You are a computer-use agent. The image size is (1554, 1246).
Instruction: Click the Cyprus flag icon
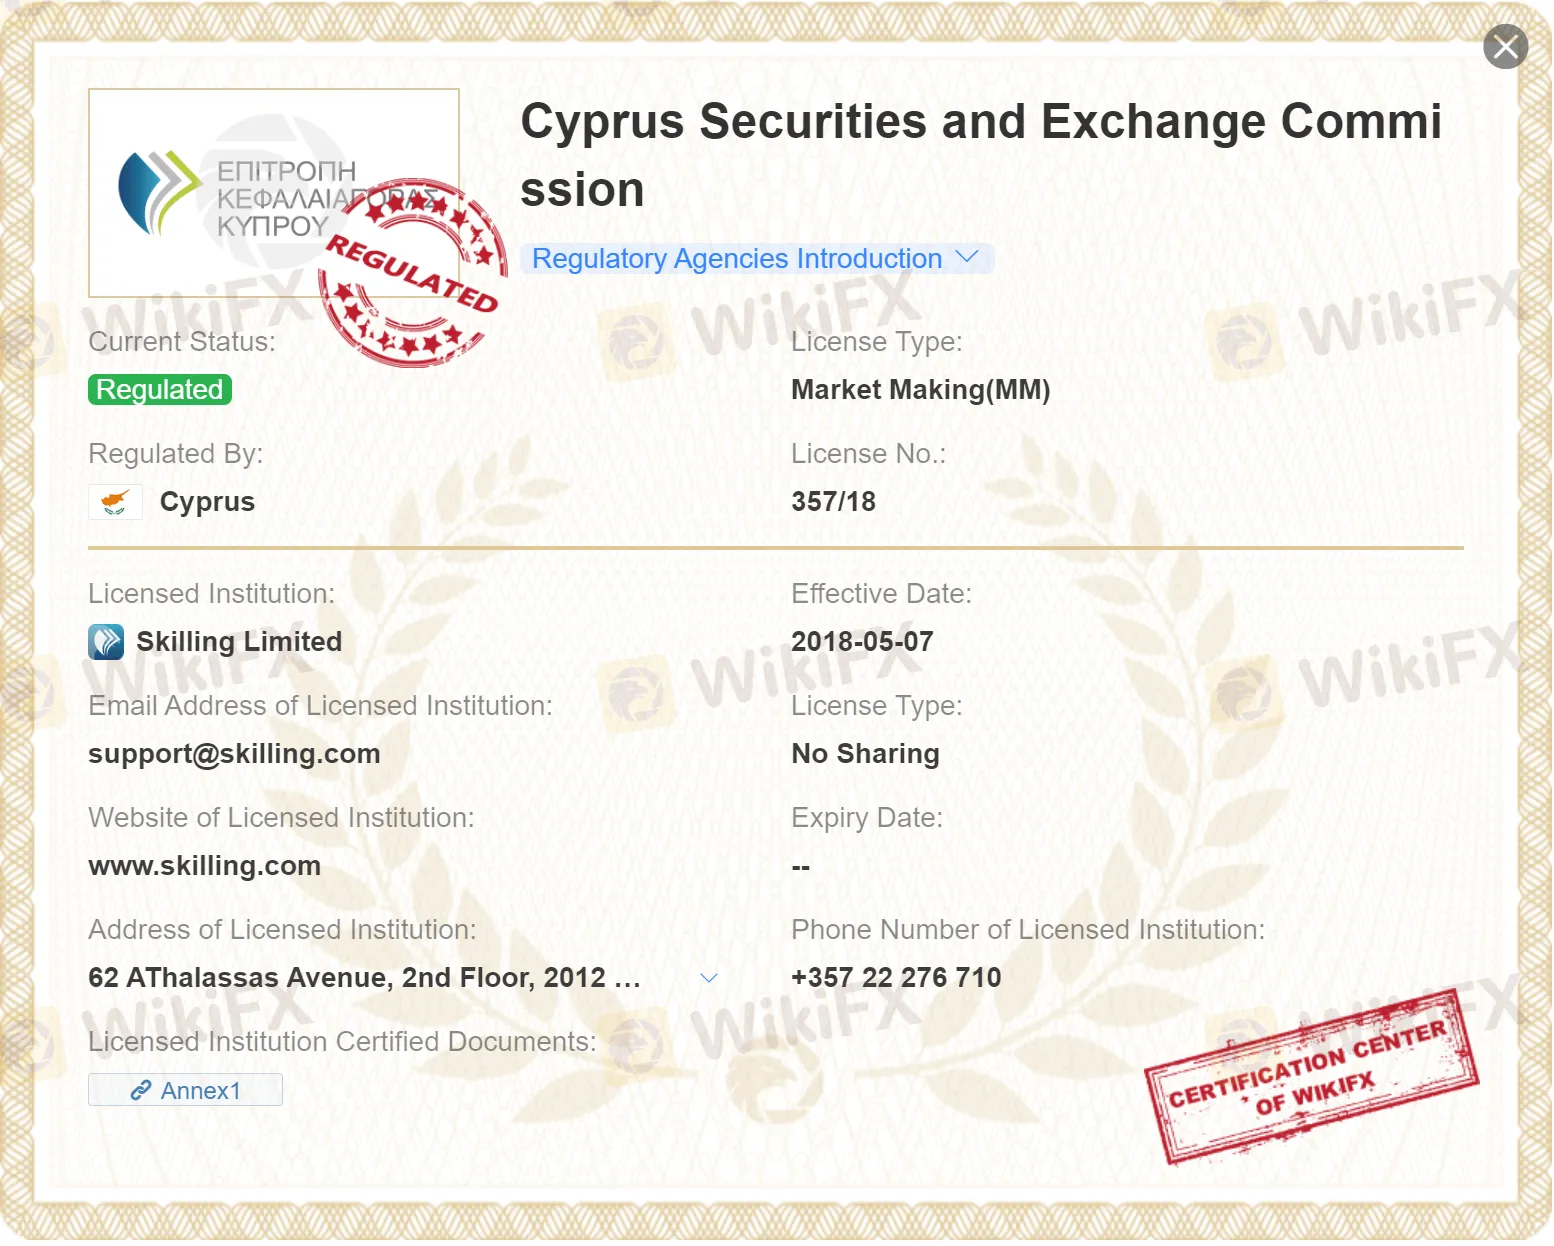click(x=115, y=502)
